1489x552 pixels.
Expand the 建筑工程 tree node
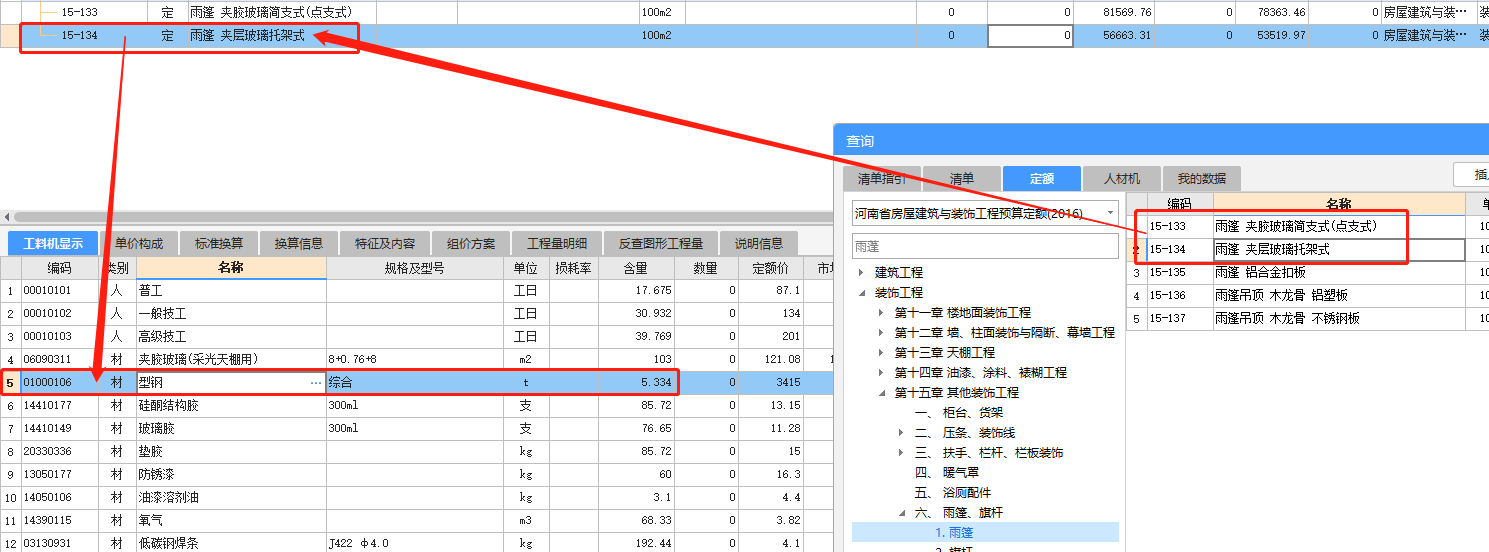861,273
